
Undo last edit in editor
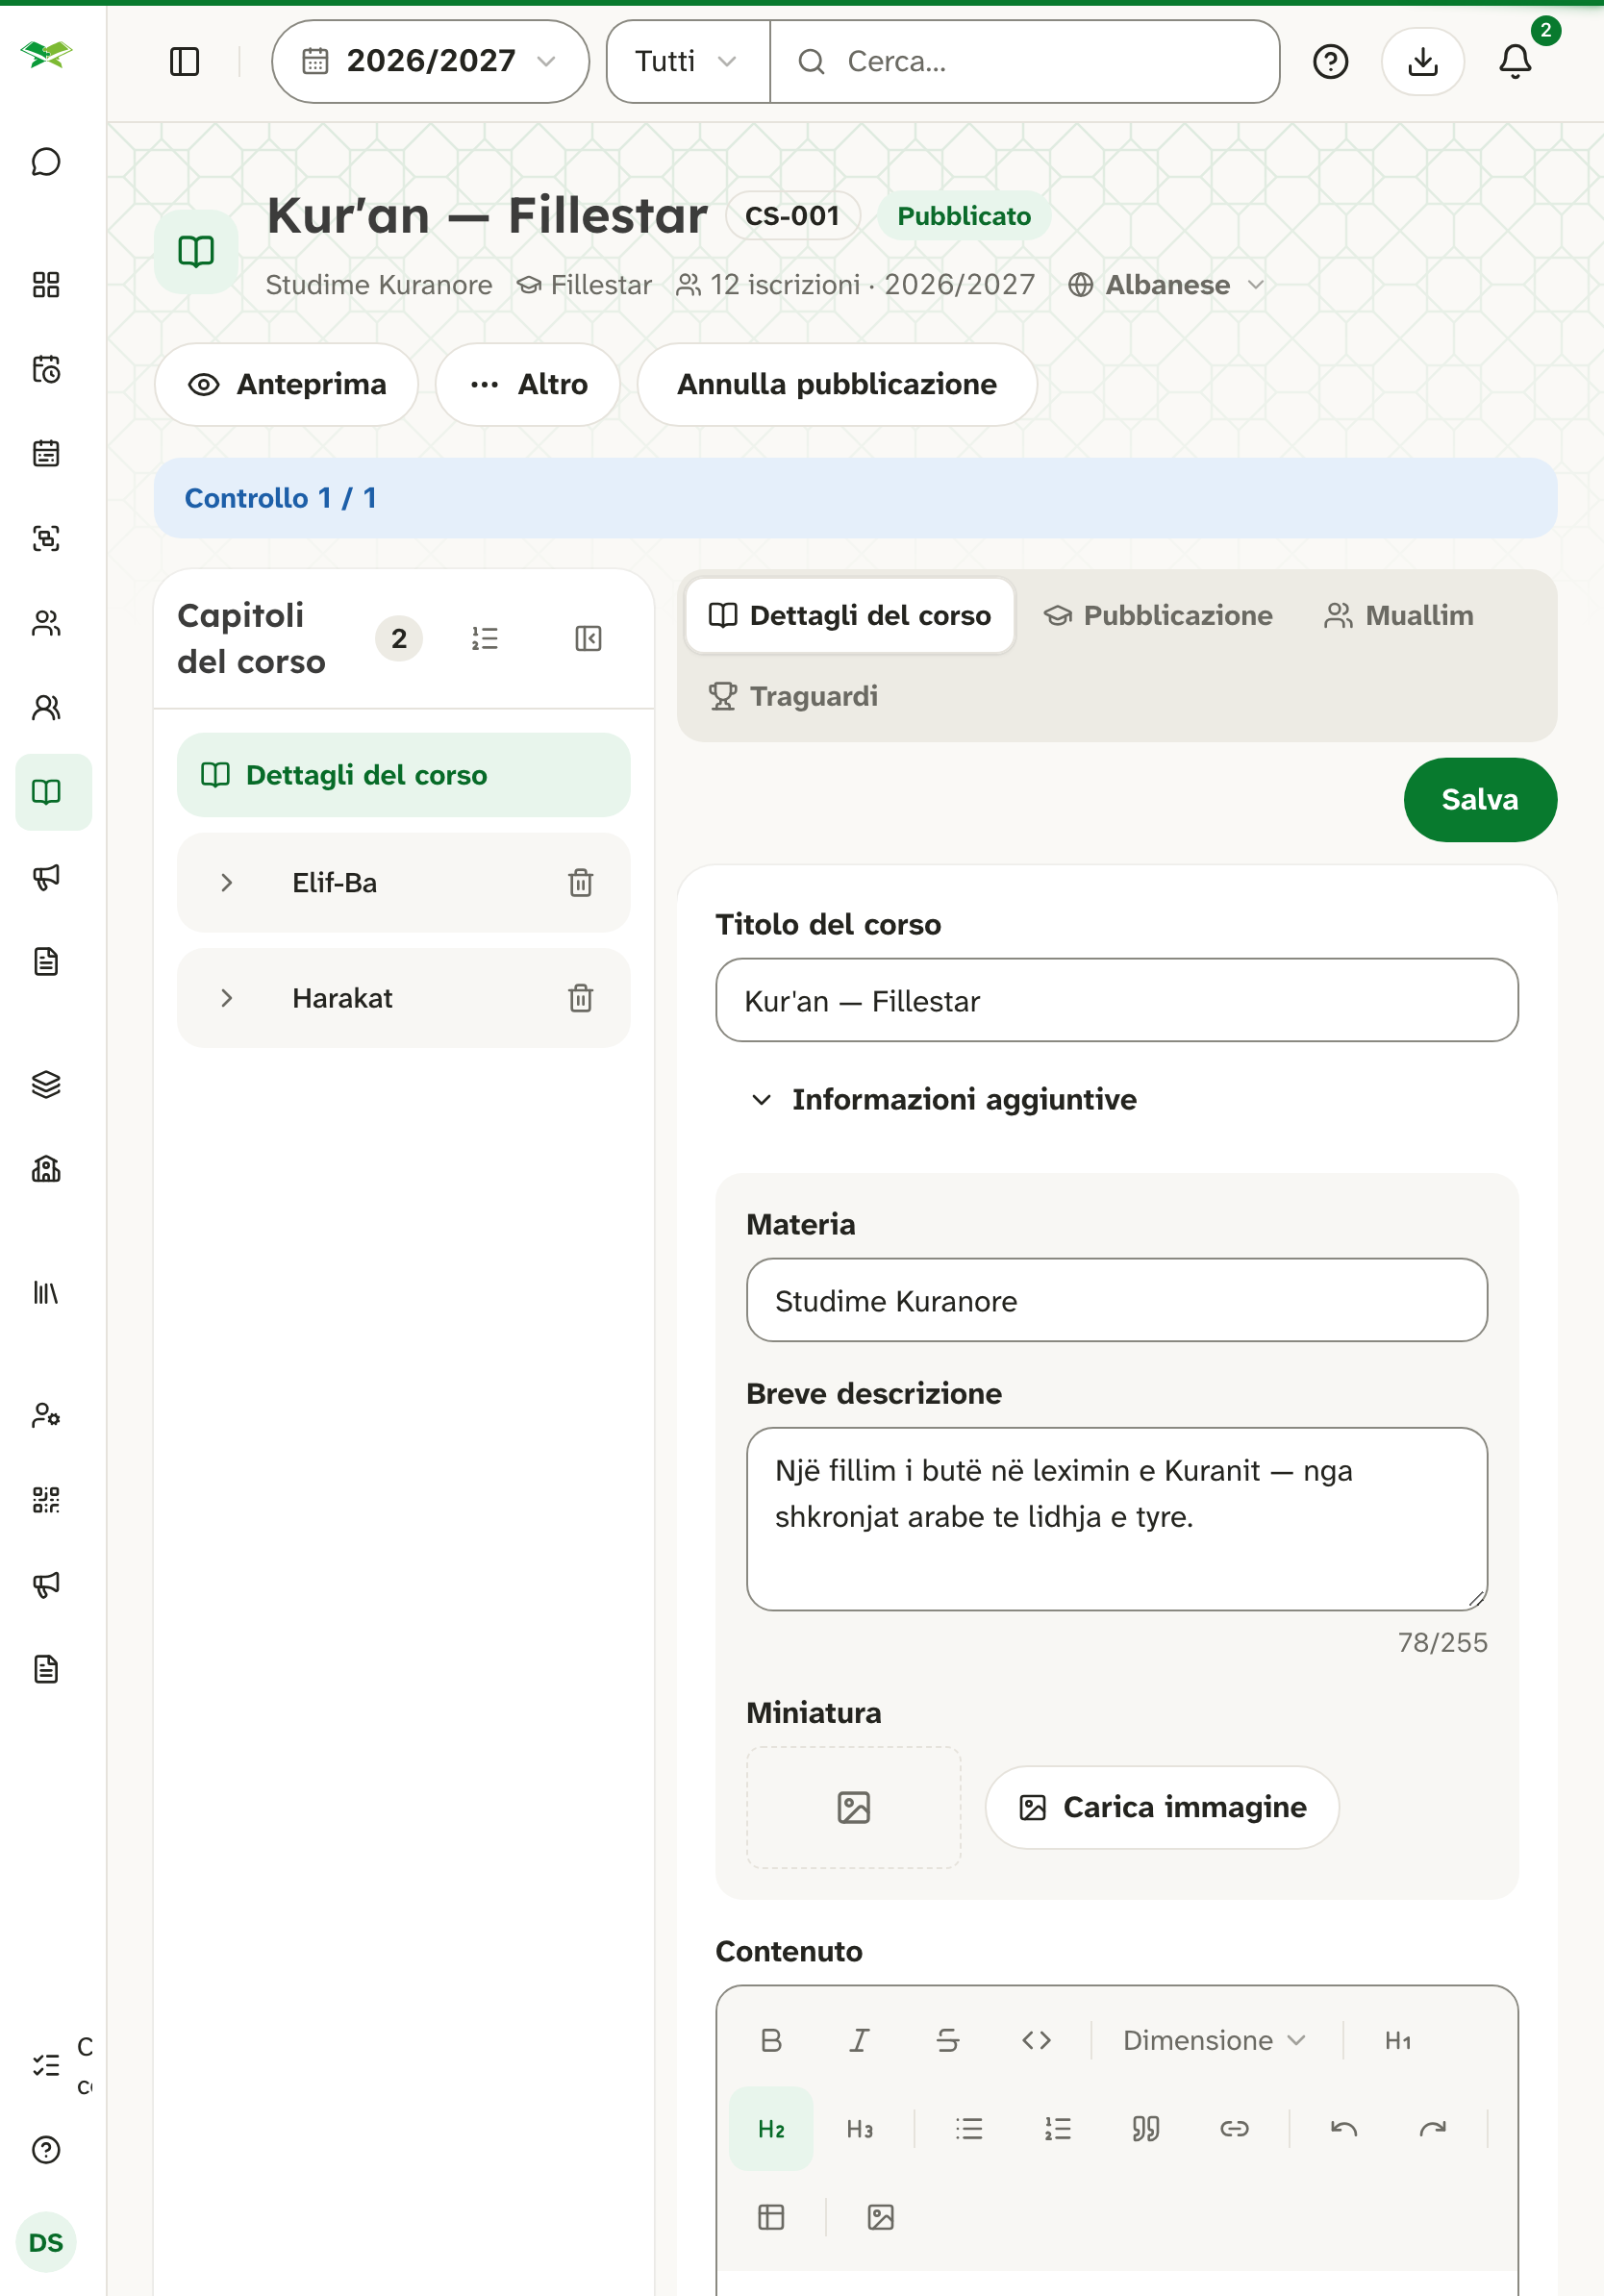pyautogui.click(x=1344, y=2129)
